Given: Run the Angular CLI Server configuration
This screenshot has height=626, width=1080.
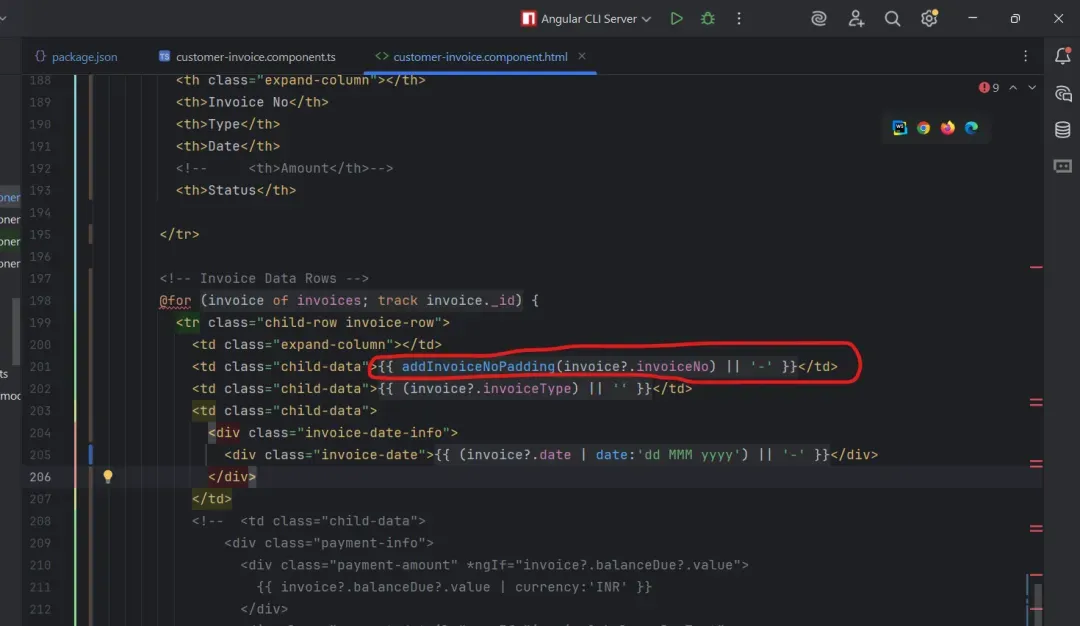Looking at the screenshot, I should click(x=677, y=18).
